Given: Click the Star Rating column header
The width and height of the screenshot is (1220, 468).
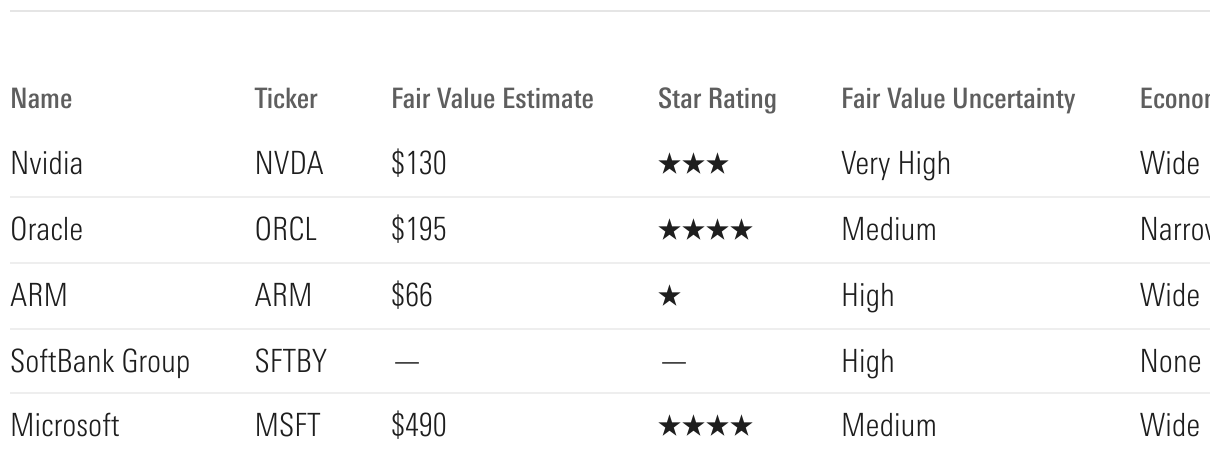Looking at the screenshot, I should pos(716,99).
